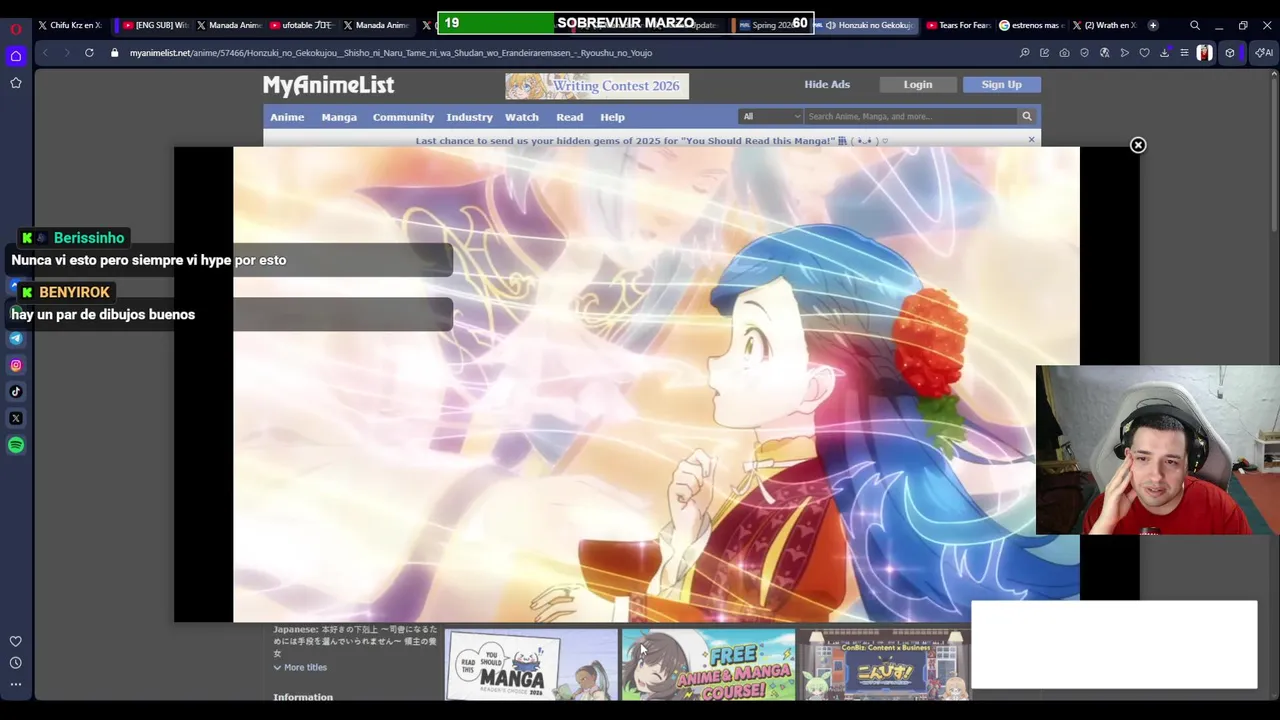Open sidebar three-dots more options
The width and height of the screenshot is (1280, 720).
[16, 685]
